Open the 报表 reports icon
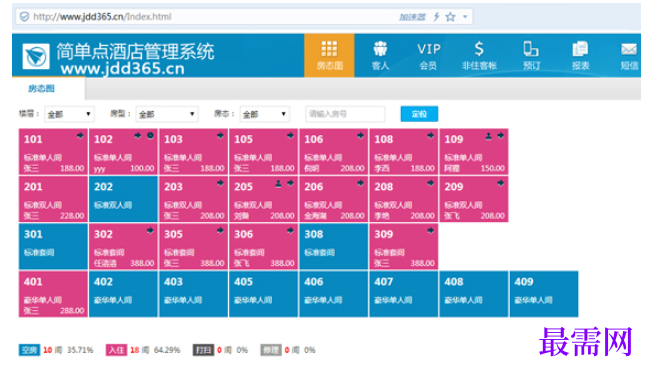The height and width of the screenshot is (373, 651). (580, 56)
